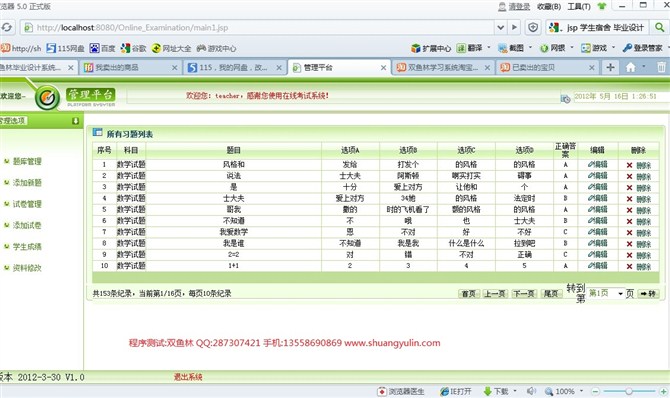Image resolution: width=670 pixels, height=398 pixels.
Task: Open 添加新题 in the sidebar
Action: tap(27, 183)
